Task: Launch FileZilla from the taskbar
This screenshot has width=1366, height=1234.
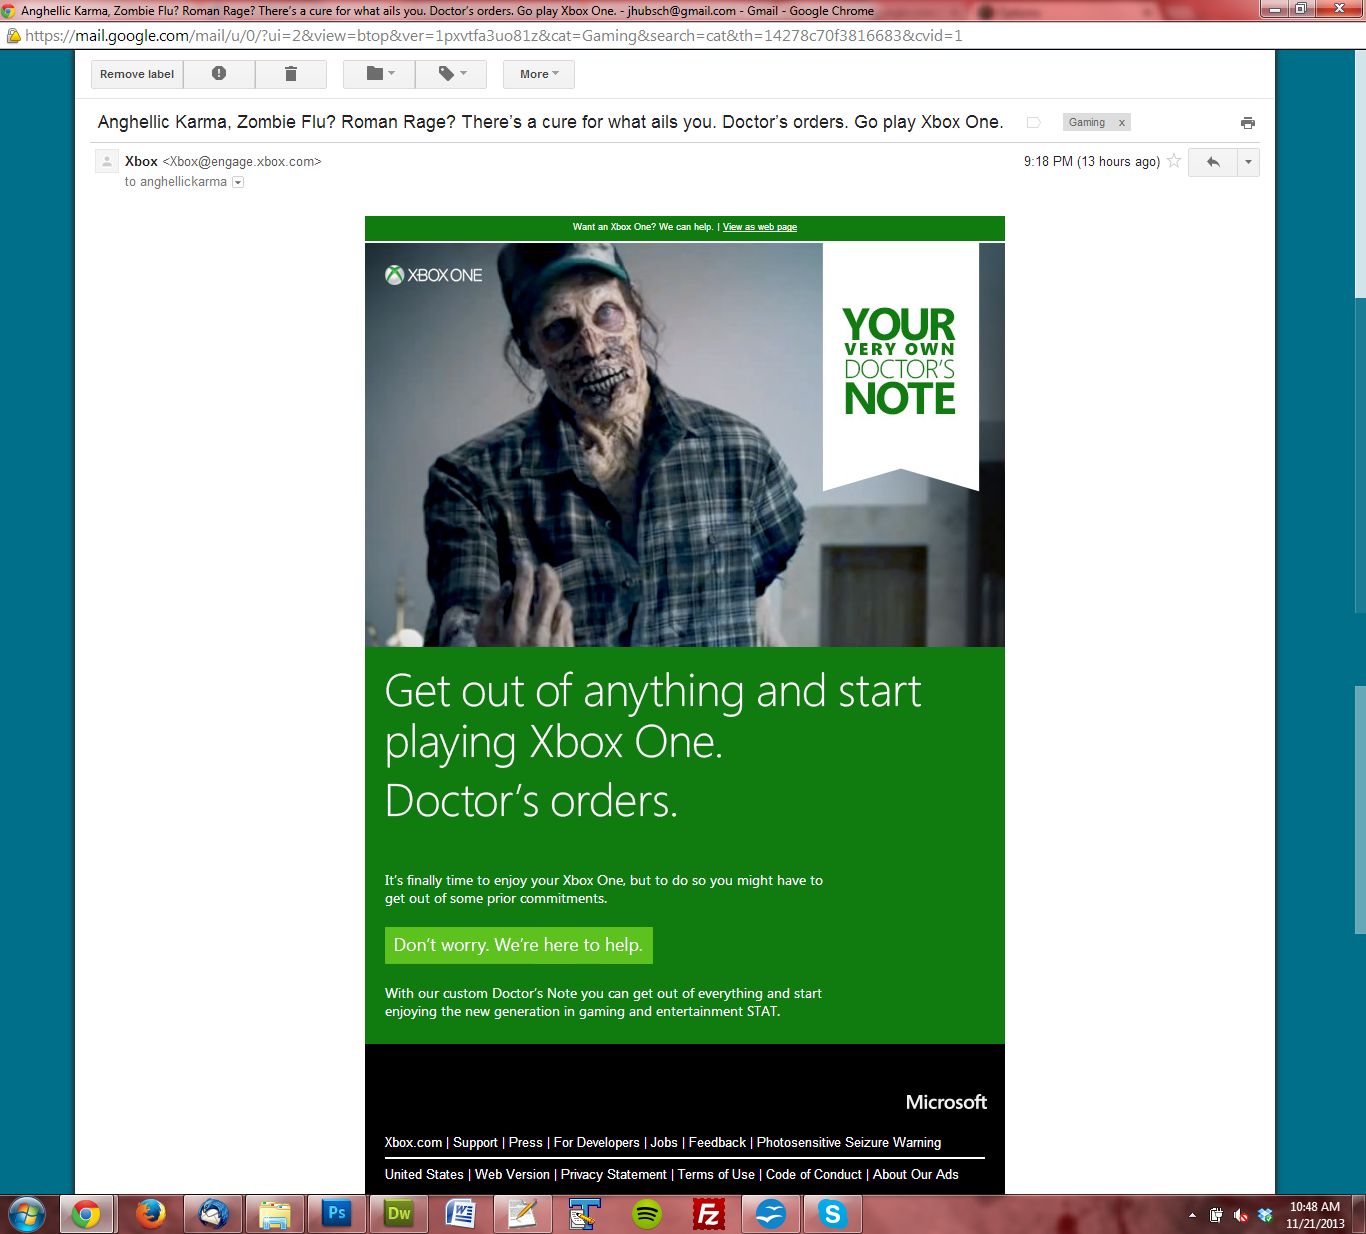Action: coord(709,1215)
